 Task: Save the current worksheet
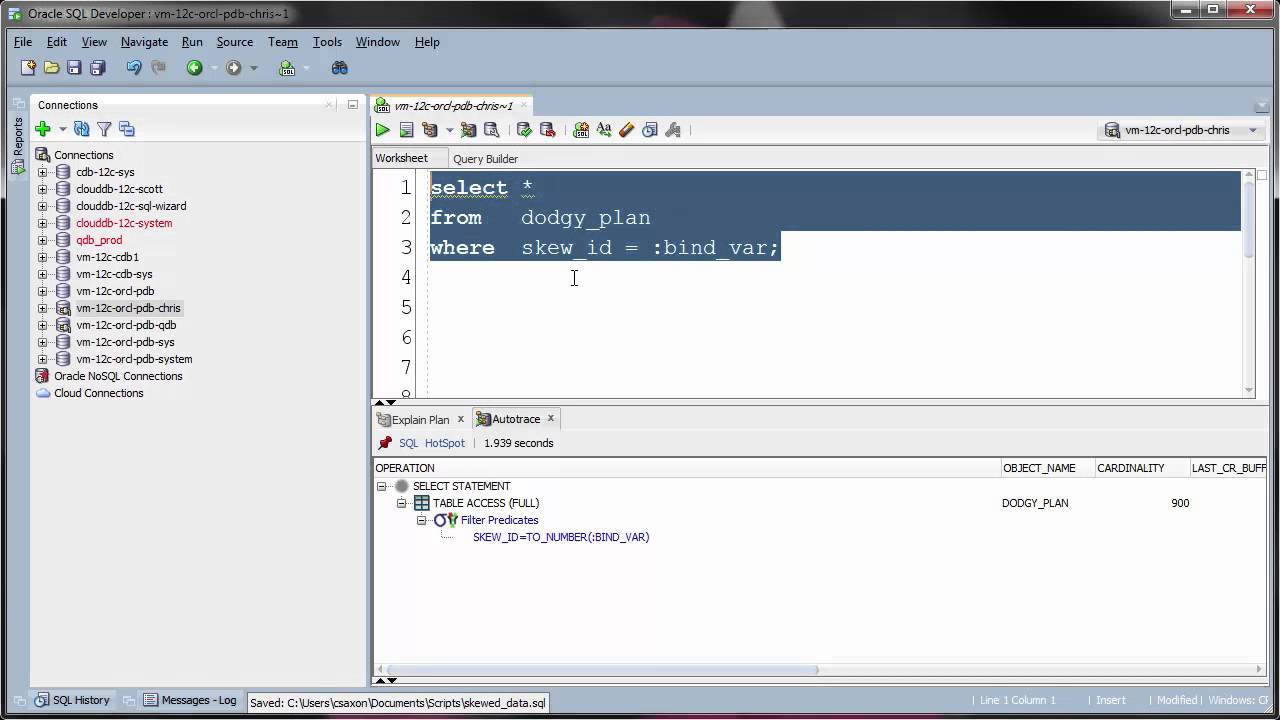point(74,68)
